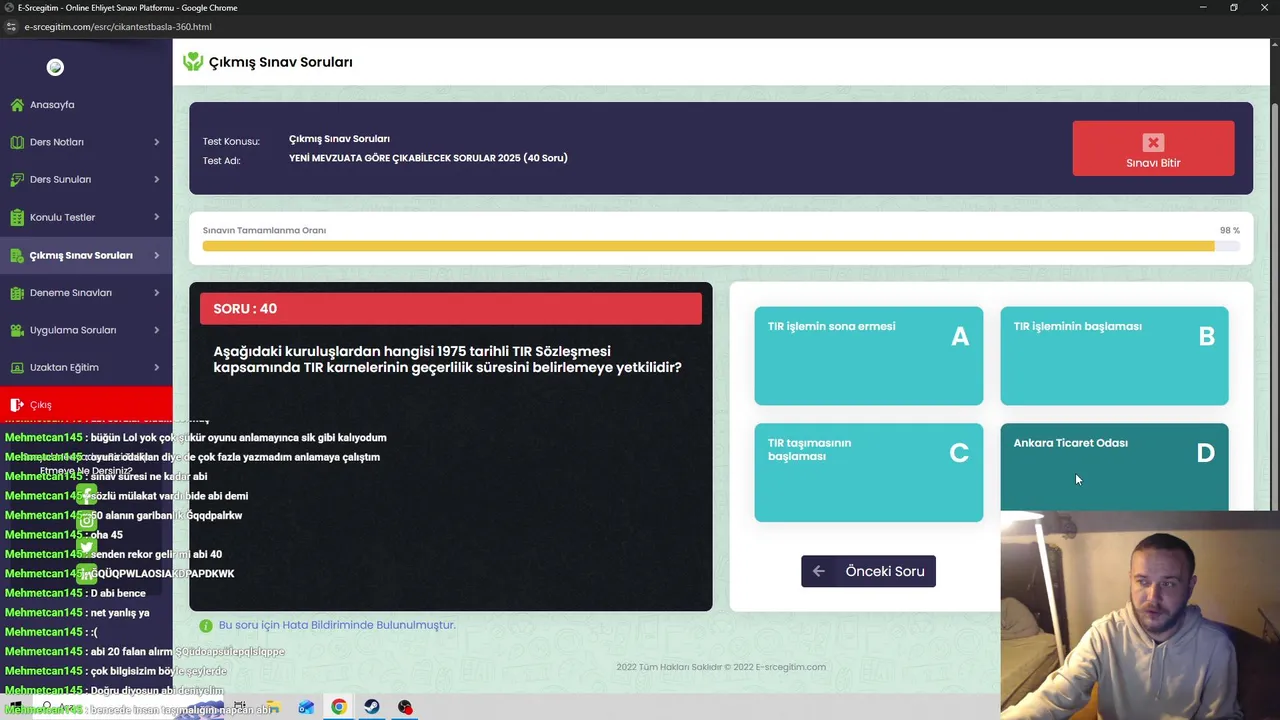Click the green info icon near error notice
Viewport: 1280px width, 720px height.
(206, 626)
